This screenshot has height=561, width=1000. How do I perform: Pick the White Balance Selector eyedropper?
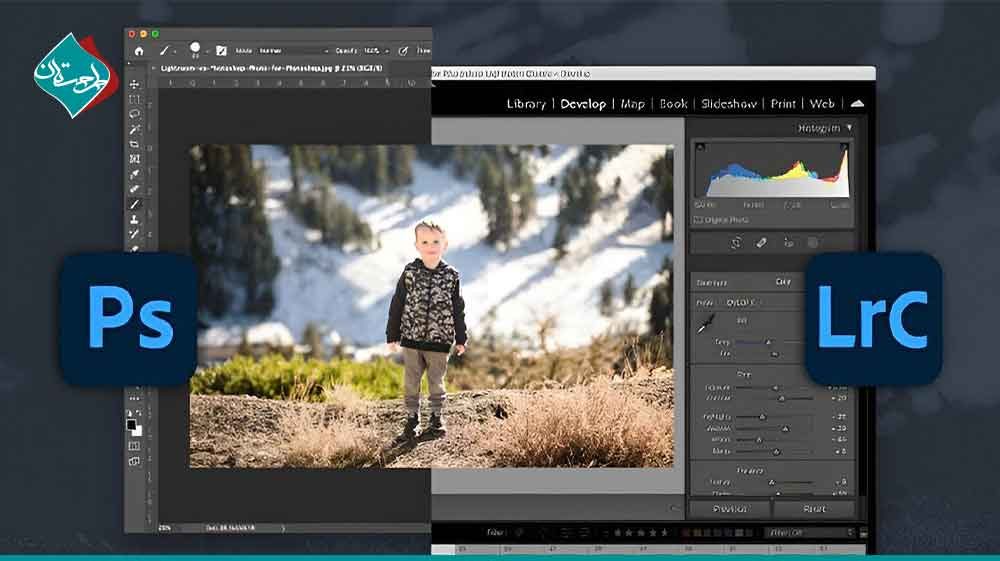tap(705, 325)
